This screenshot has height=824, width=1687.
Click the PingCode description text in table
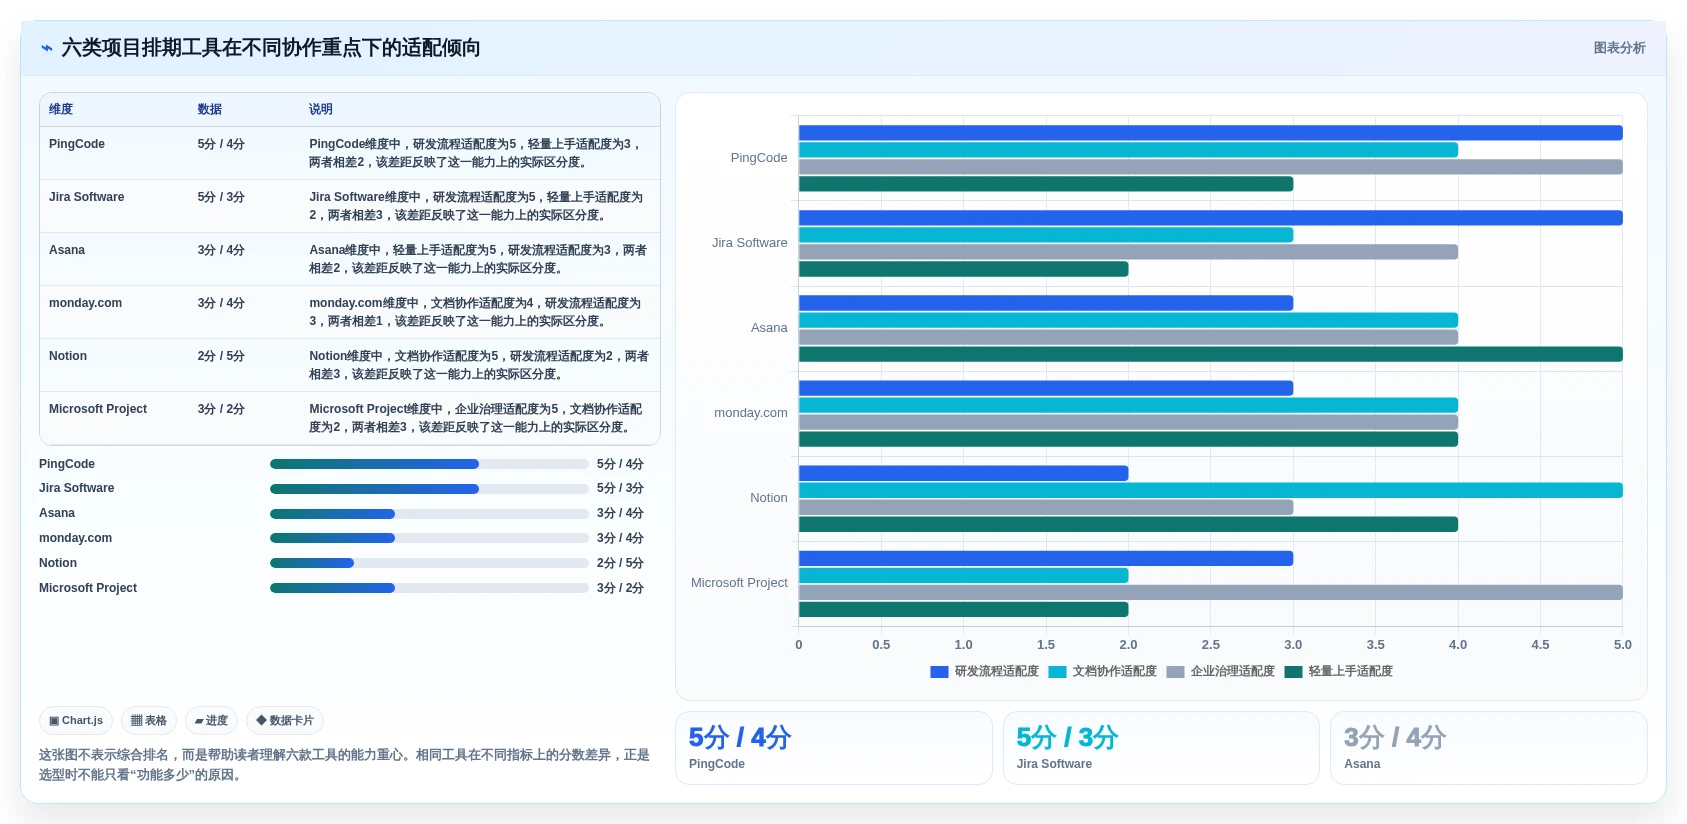[475, 153]
